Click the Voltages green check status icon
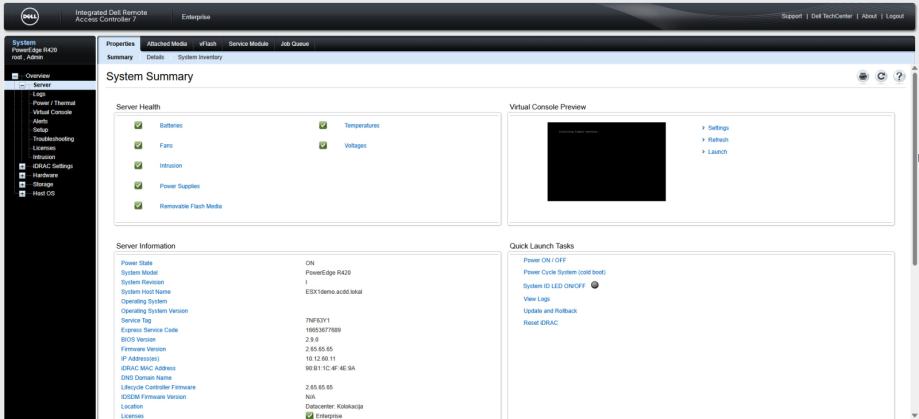 tap(323, 145)
